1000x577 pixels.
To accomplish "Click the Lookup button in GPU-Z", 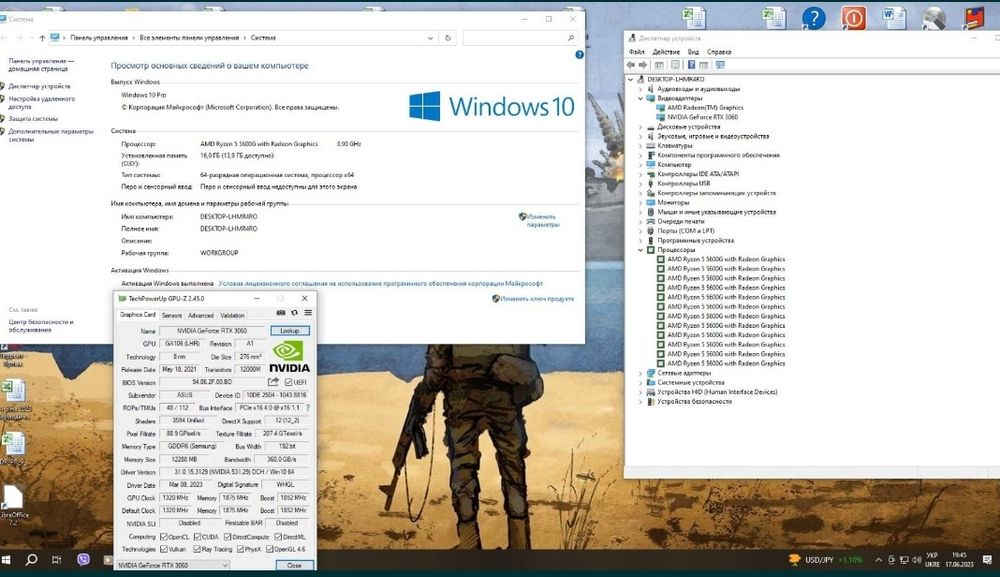I will click(x=290, y=330).
